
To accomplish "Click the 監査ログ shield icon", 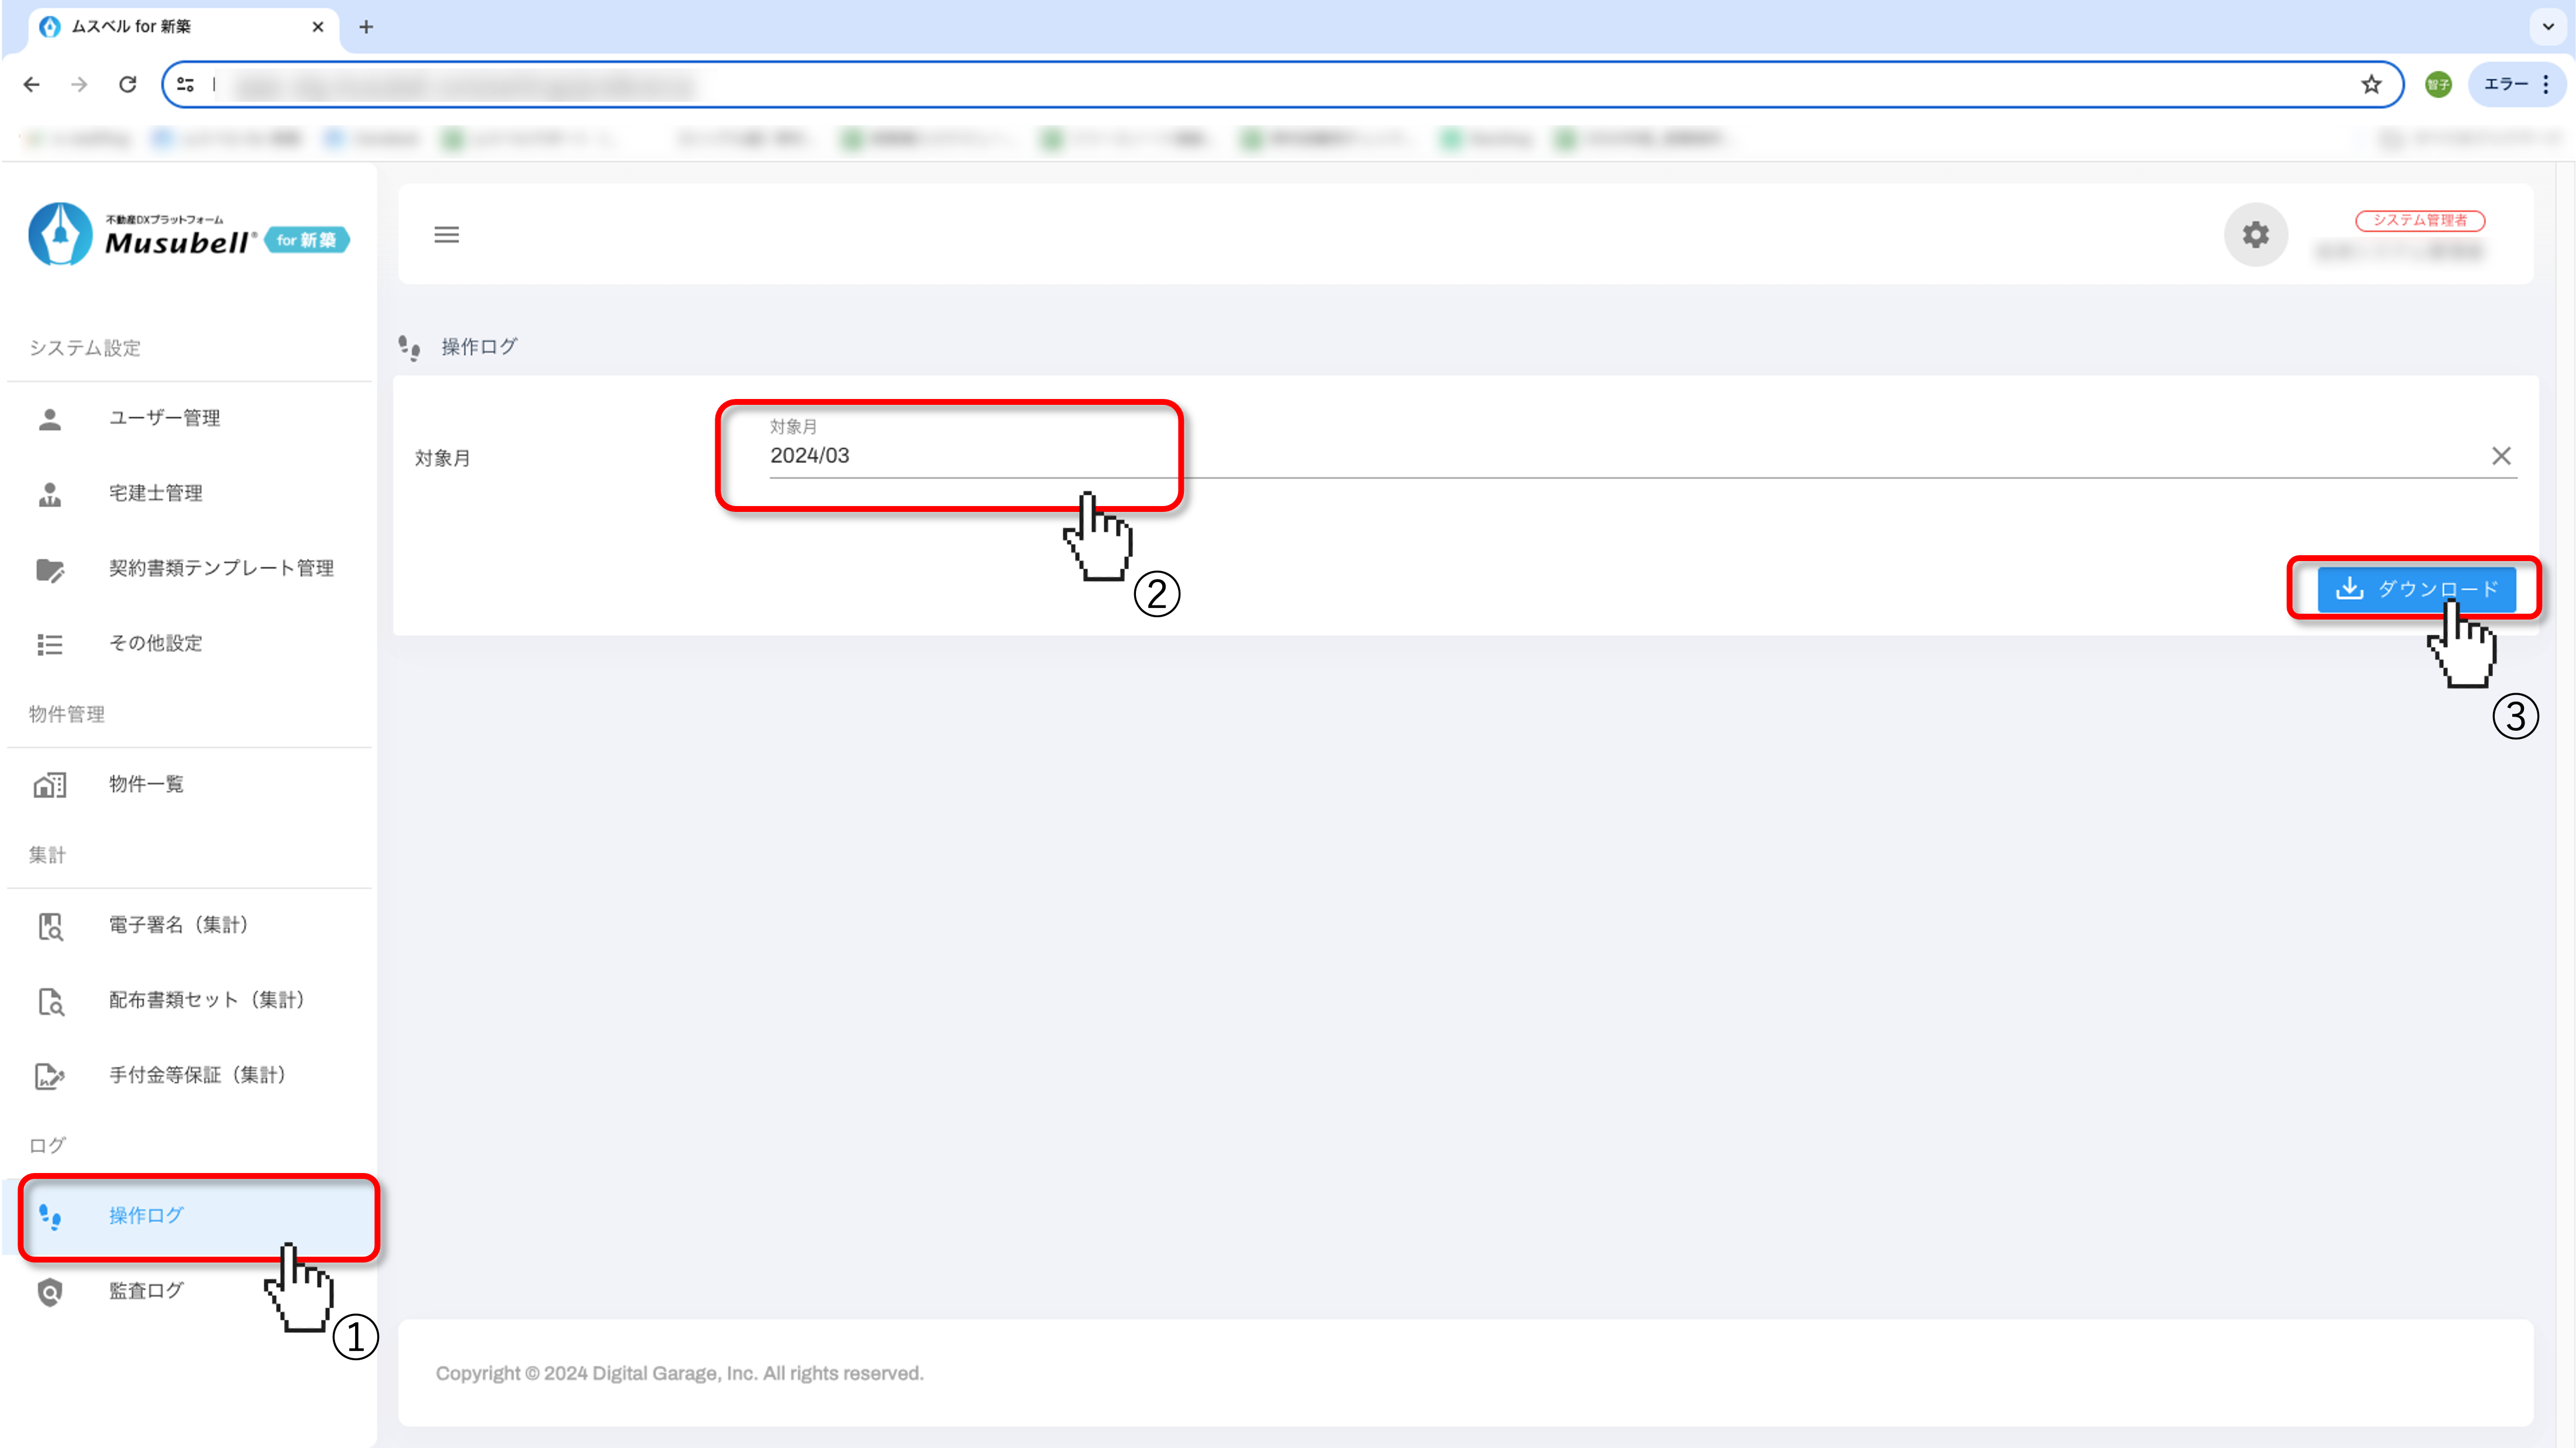I will tap(50, 1292).
